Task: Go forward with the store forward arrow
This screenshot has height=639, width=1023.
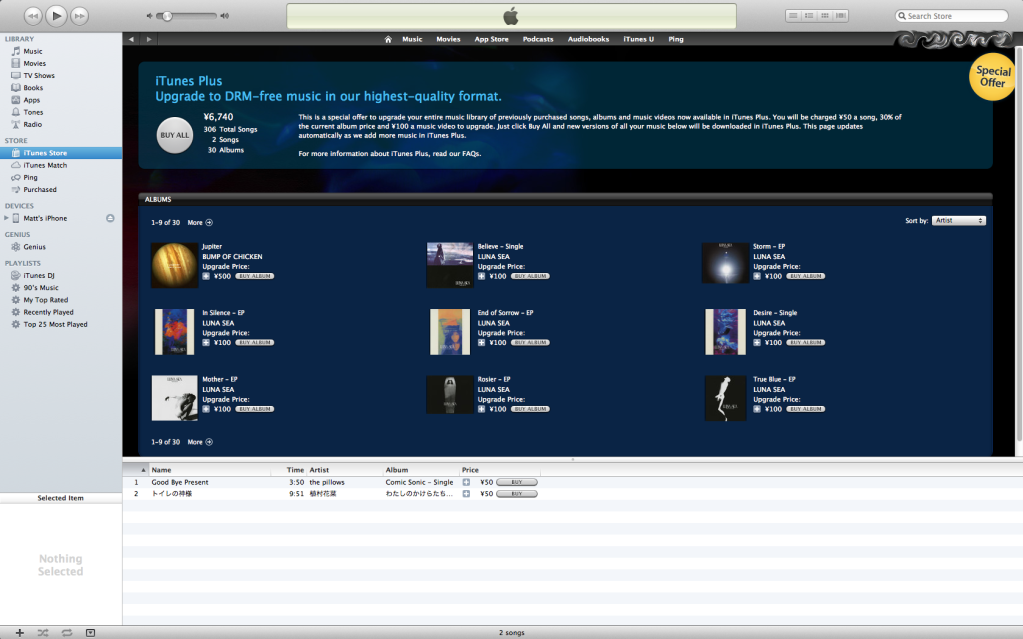Action: (149, 39)
